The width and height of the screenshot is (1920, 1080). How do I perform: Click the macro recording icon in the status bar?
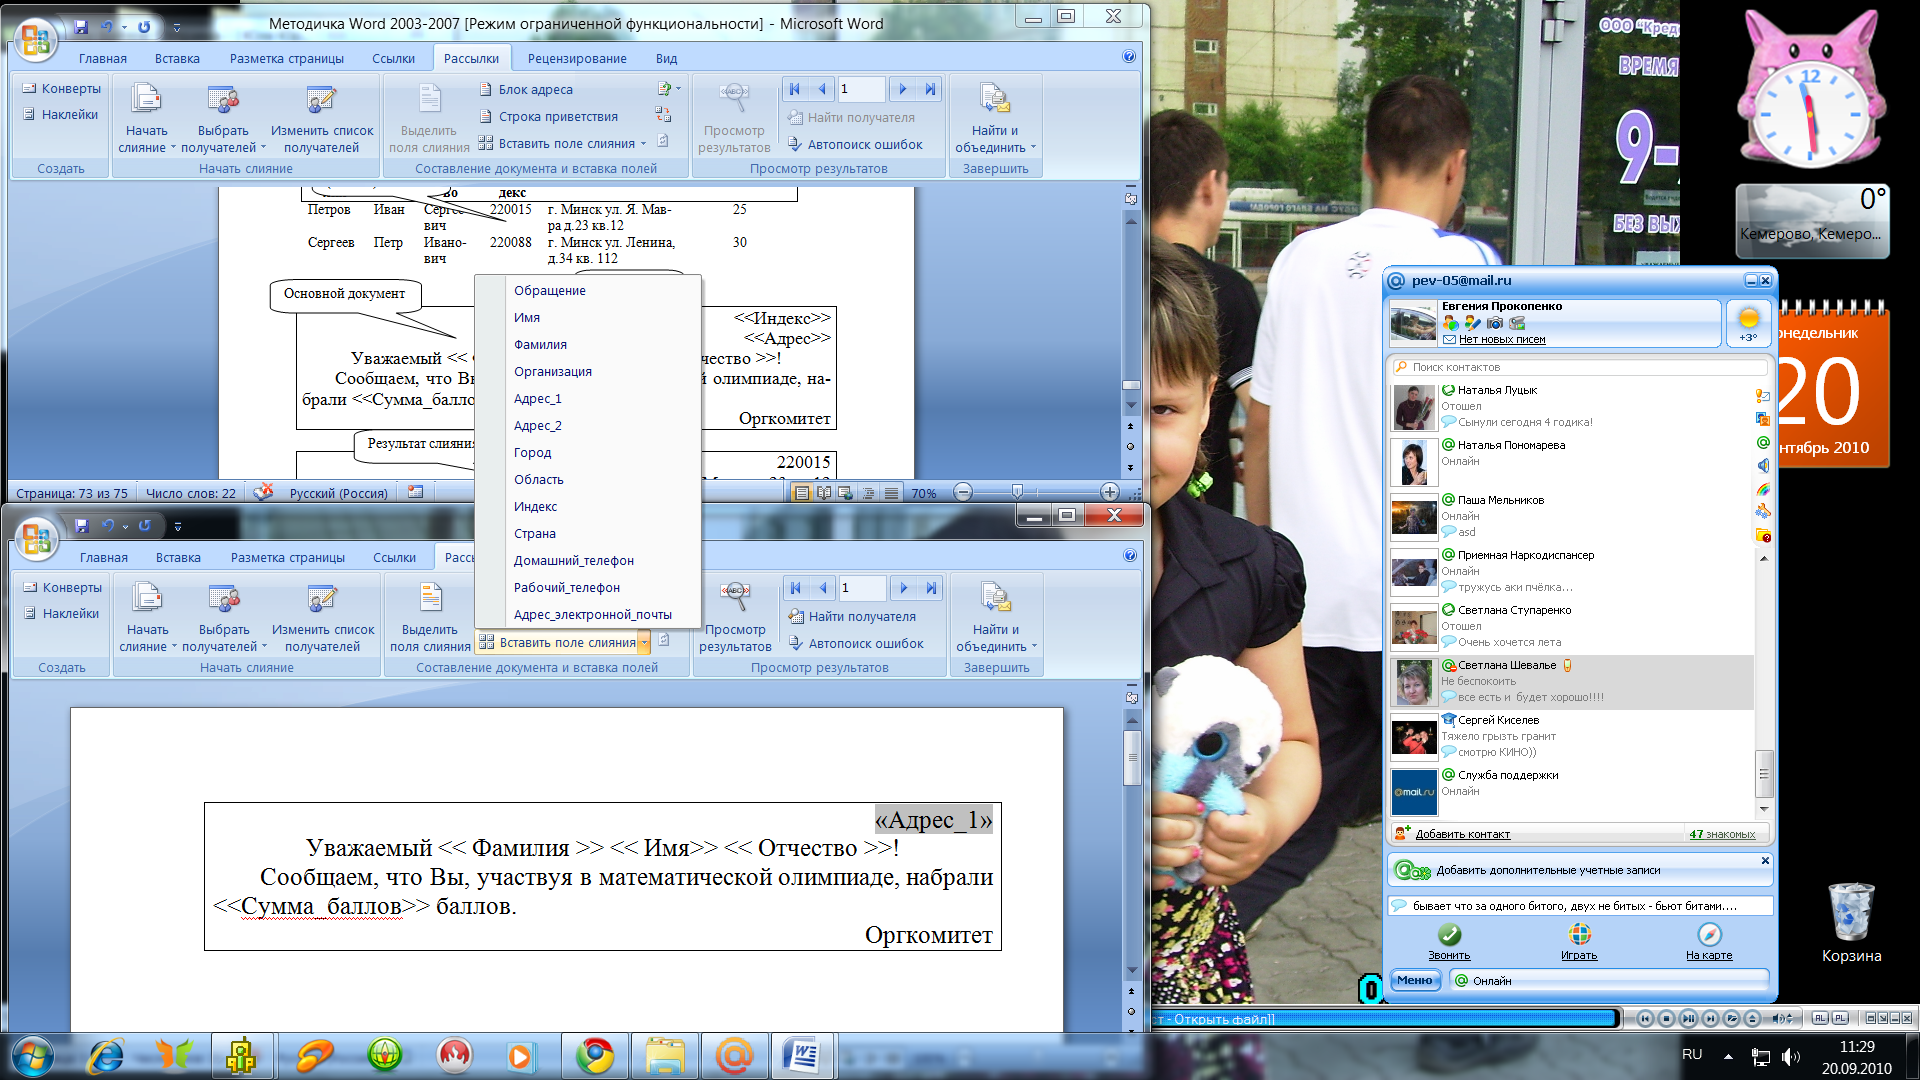[416, 492]
